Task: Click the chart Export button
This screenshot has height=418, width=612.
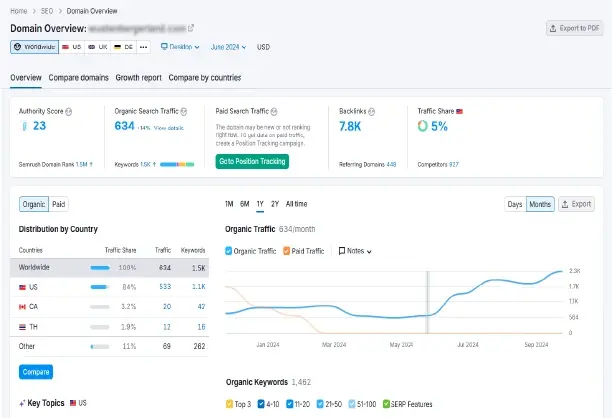Action: pyautogui.click(x=576, y=204)
